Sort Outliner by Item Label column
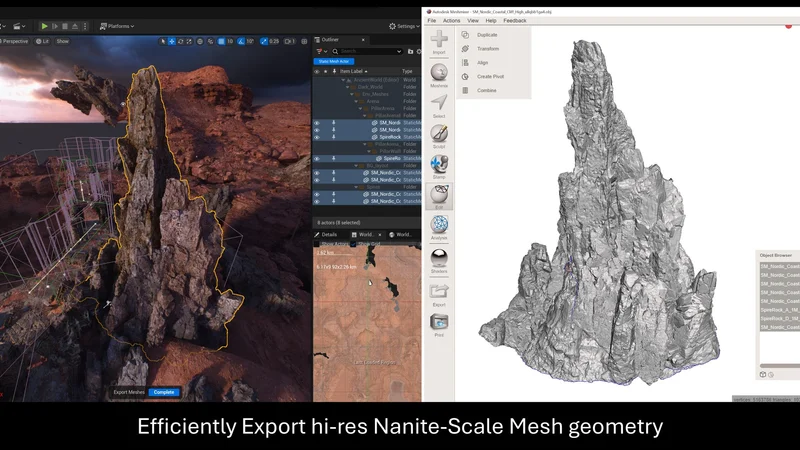800x450 pixels. tap(354, 71)
